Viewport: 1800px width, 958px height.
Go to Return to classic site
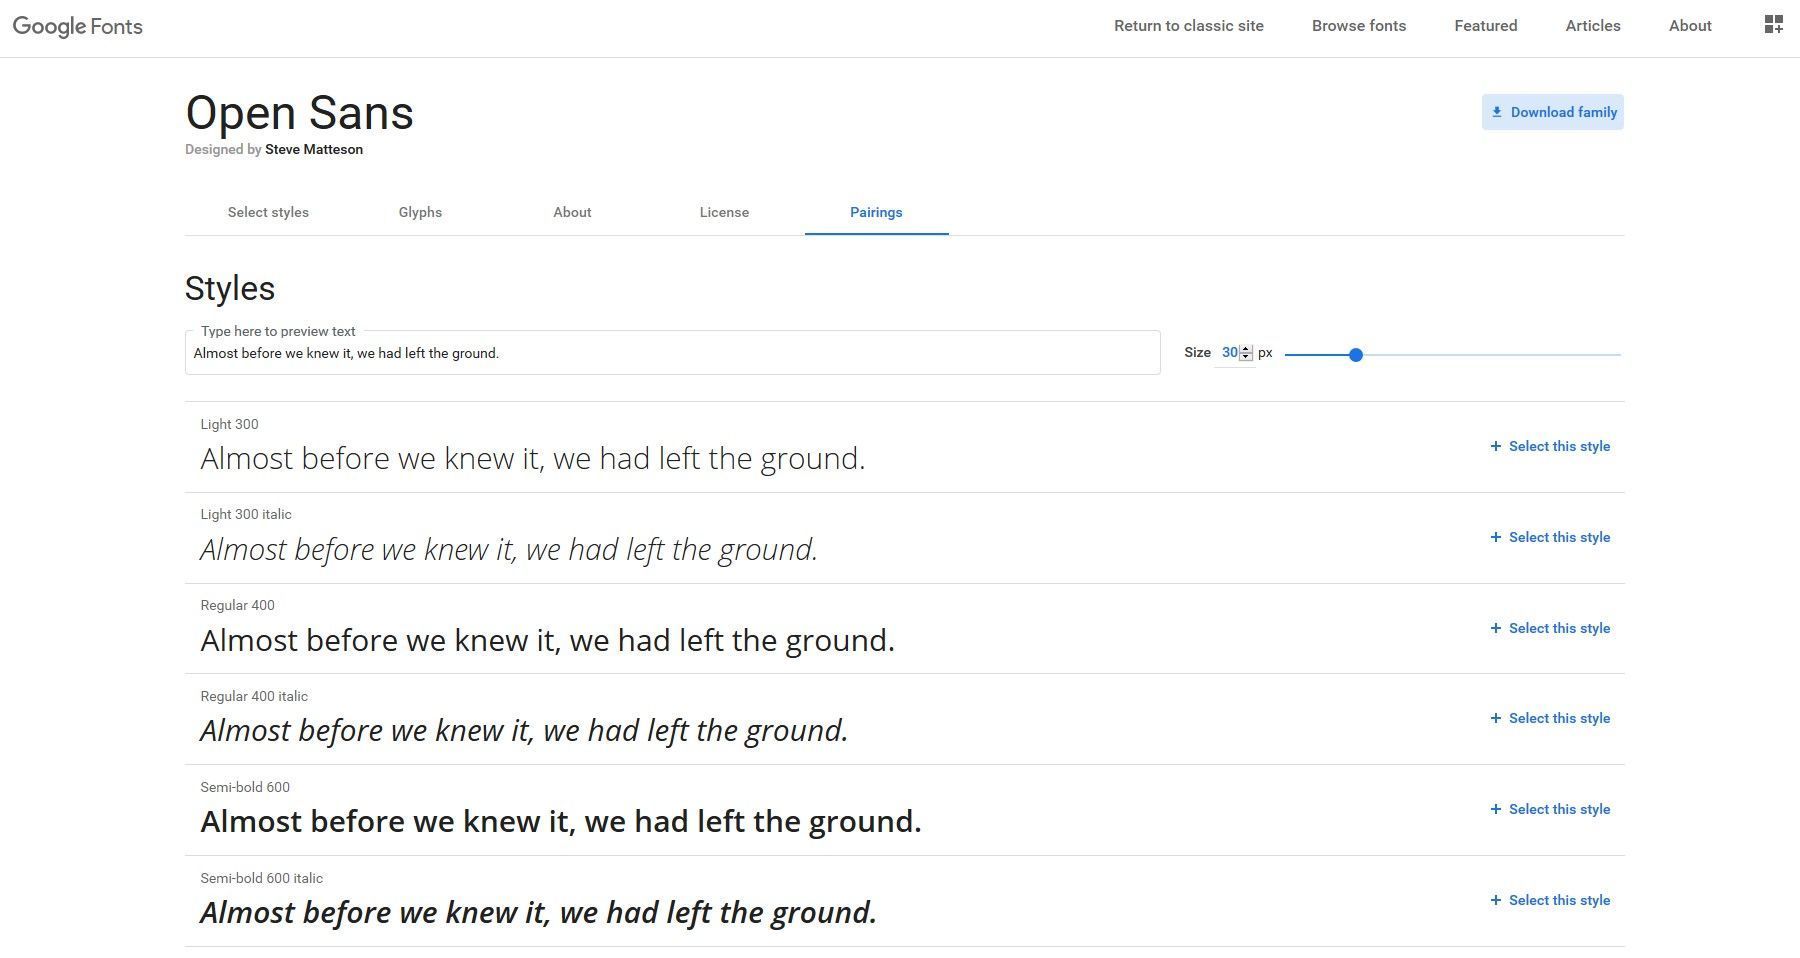1189,26
